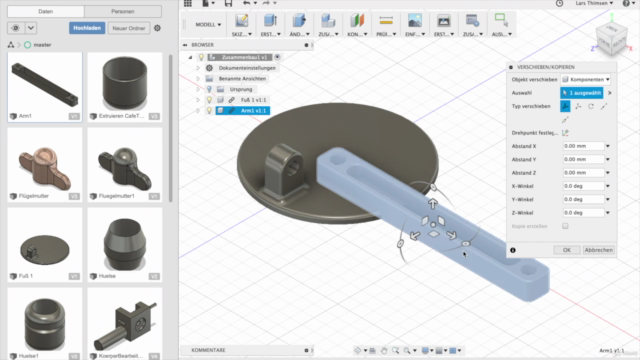Click the Redo arrow icon
Viewport: 640px width, 360px height.
pos(266,3)
